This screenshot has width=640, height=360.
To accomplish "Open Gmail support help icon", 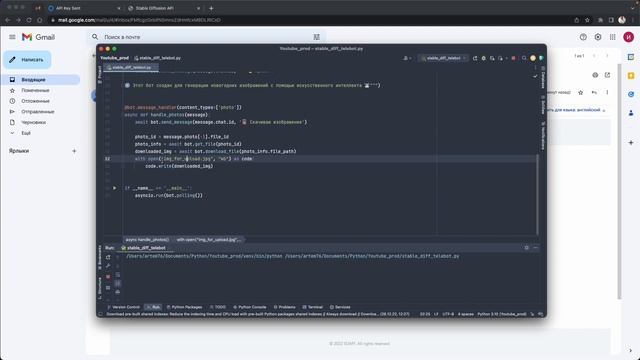I will tap(583, 37).
